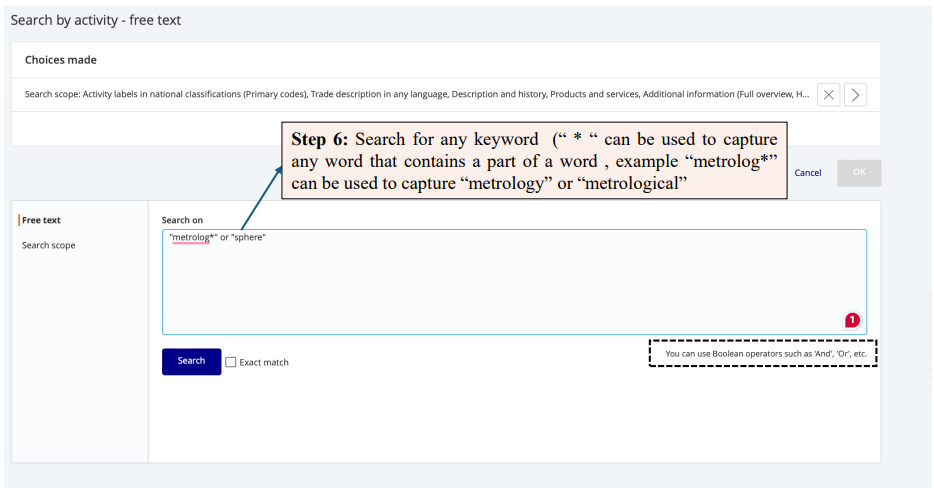Click the red notification badge showing 1
The width and height of the screenshot is (934, 488).
[852, 320]
